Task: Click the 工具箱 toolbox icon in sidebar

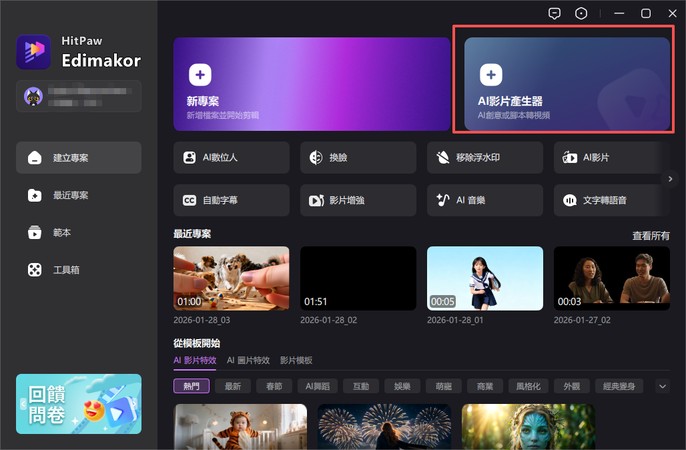Action: pos(35,270)
